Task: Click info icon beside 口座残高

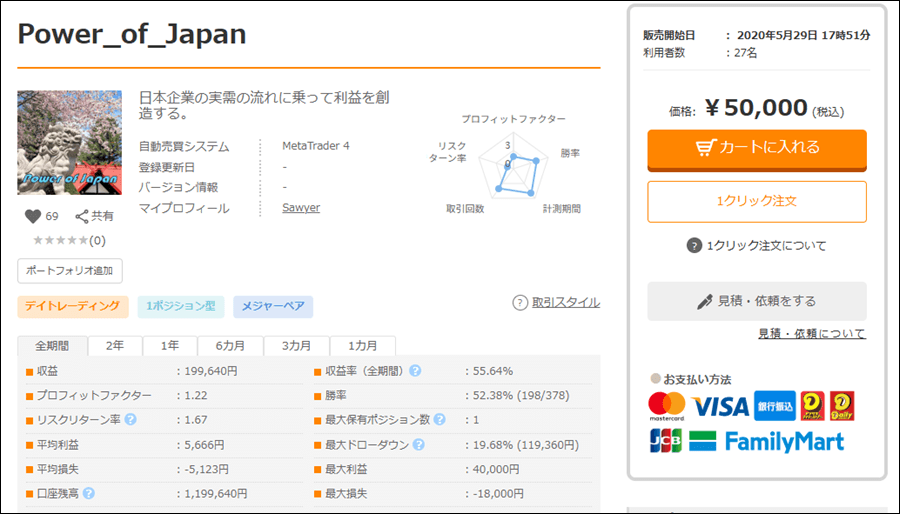Action: [89, 493]
